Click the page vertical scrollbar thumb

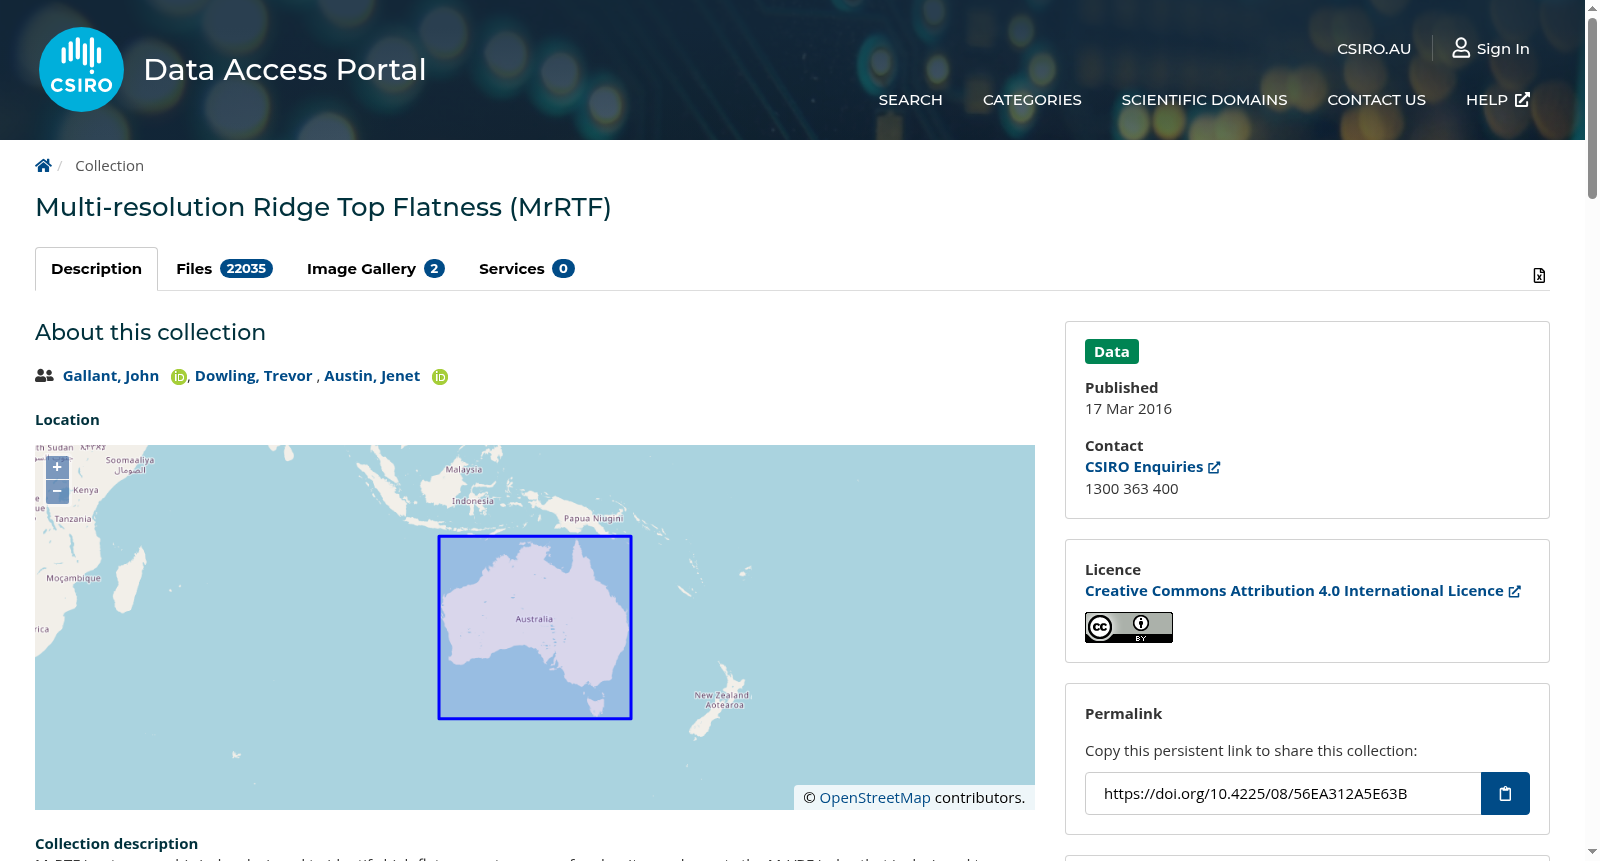1592,108
